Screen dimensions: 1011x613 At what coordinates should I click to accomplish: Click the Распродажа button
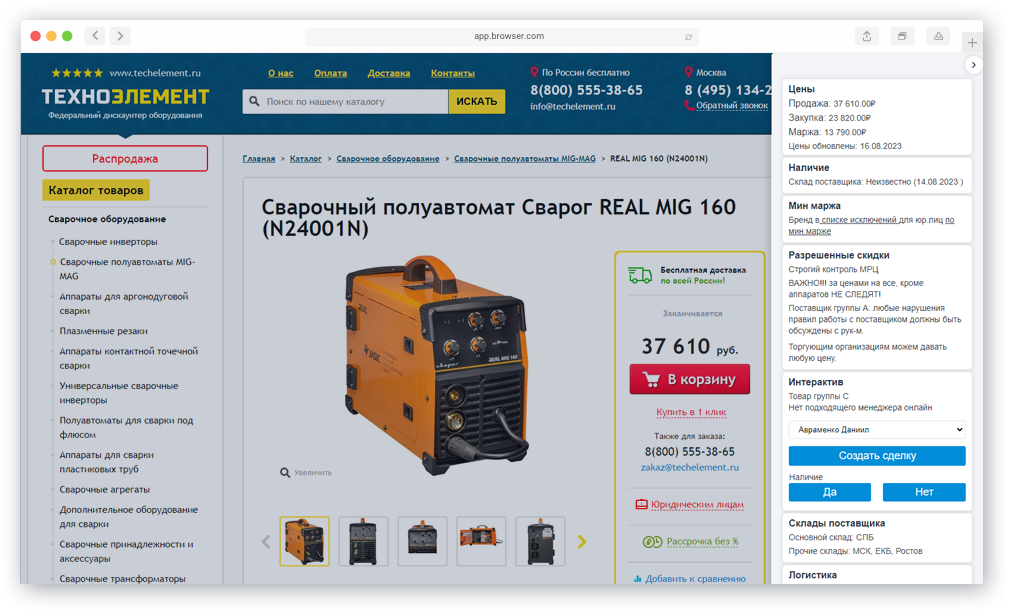[x=125, y=159]
